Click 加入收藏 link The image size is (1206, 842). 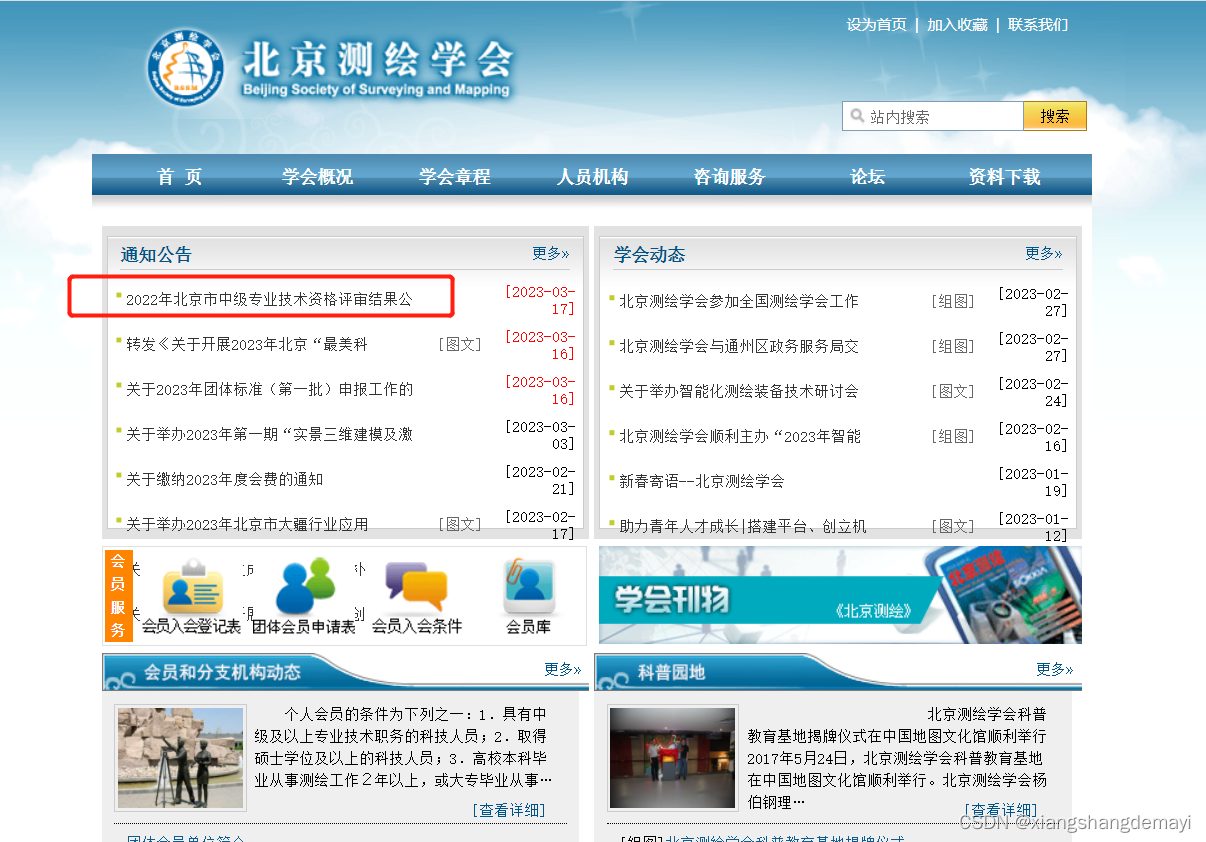click(957, 25)
